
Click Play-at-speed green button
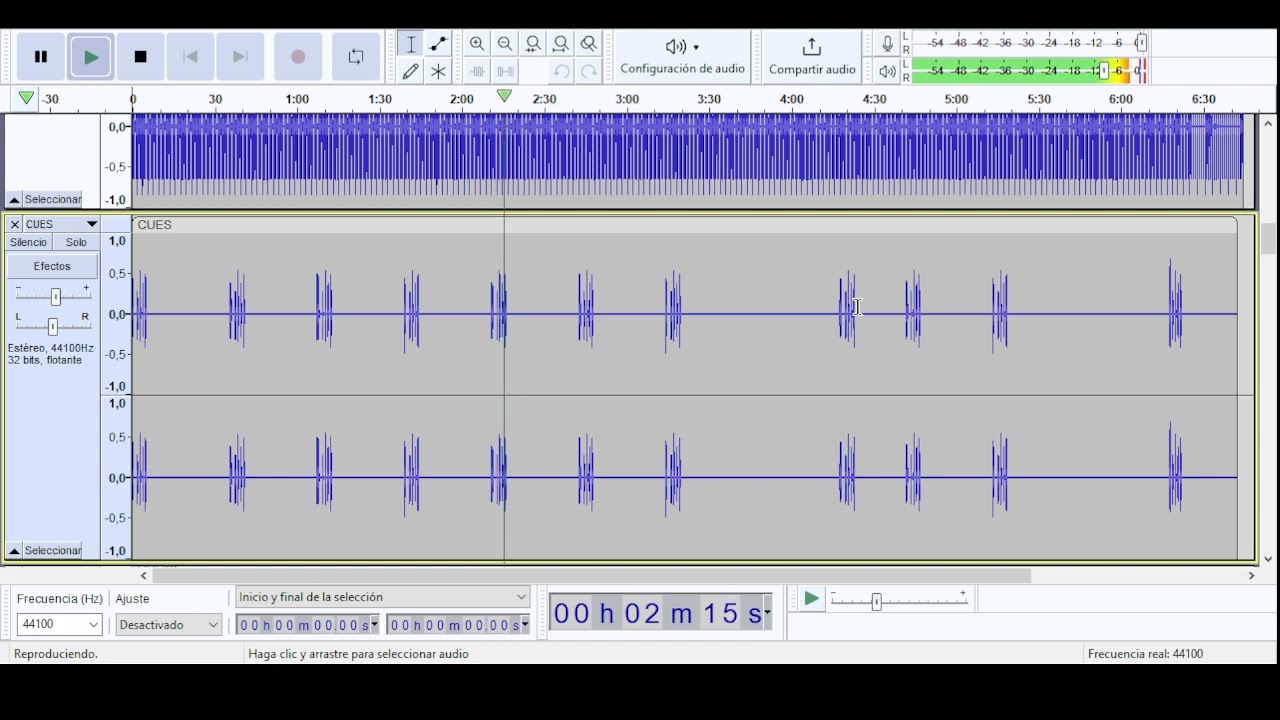pos(811,599)
